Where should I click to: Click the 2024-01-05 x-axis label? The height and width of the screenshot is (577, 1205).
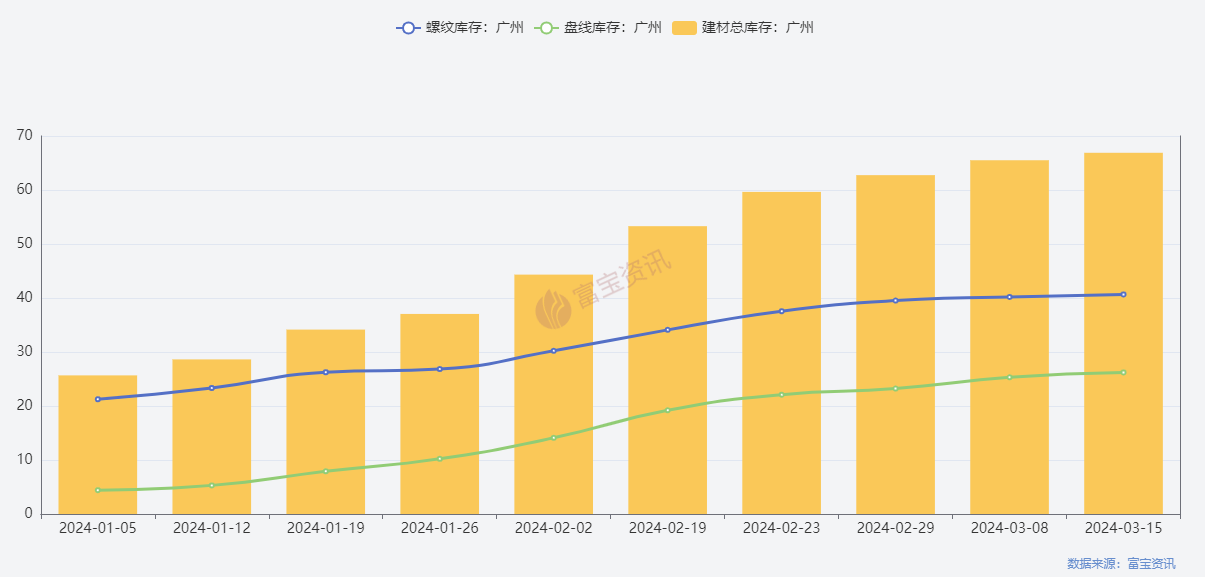98,528
